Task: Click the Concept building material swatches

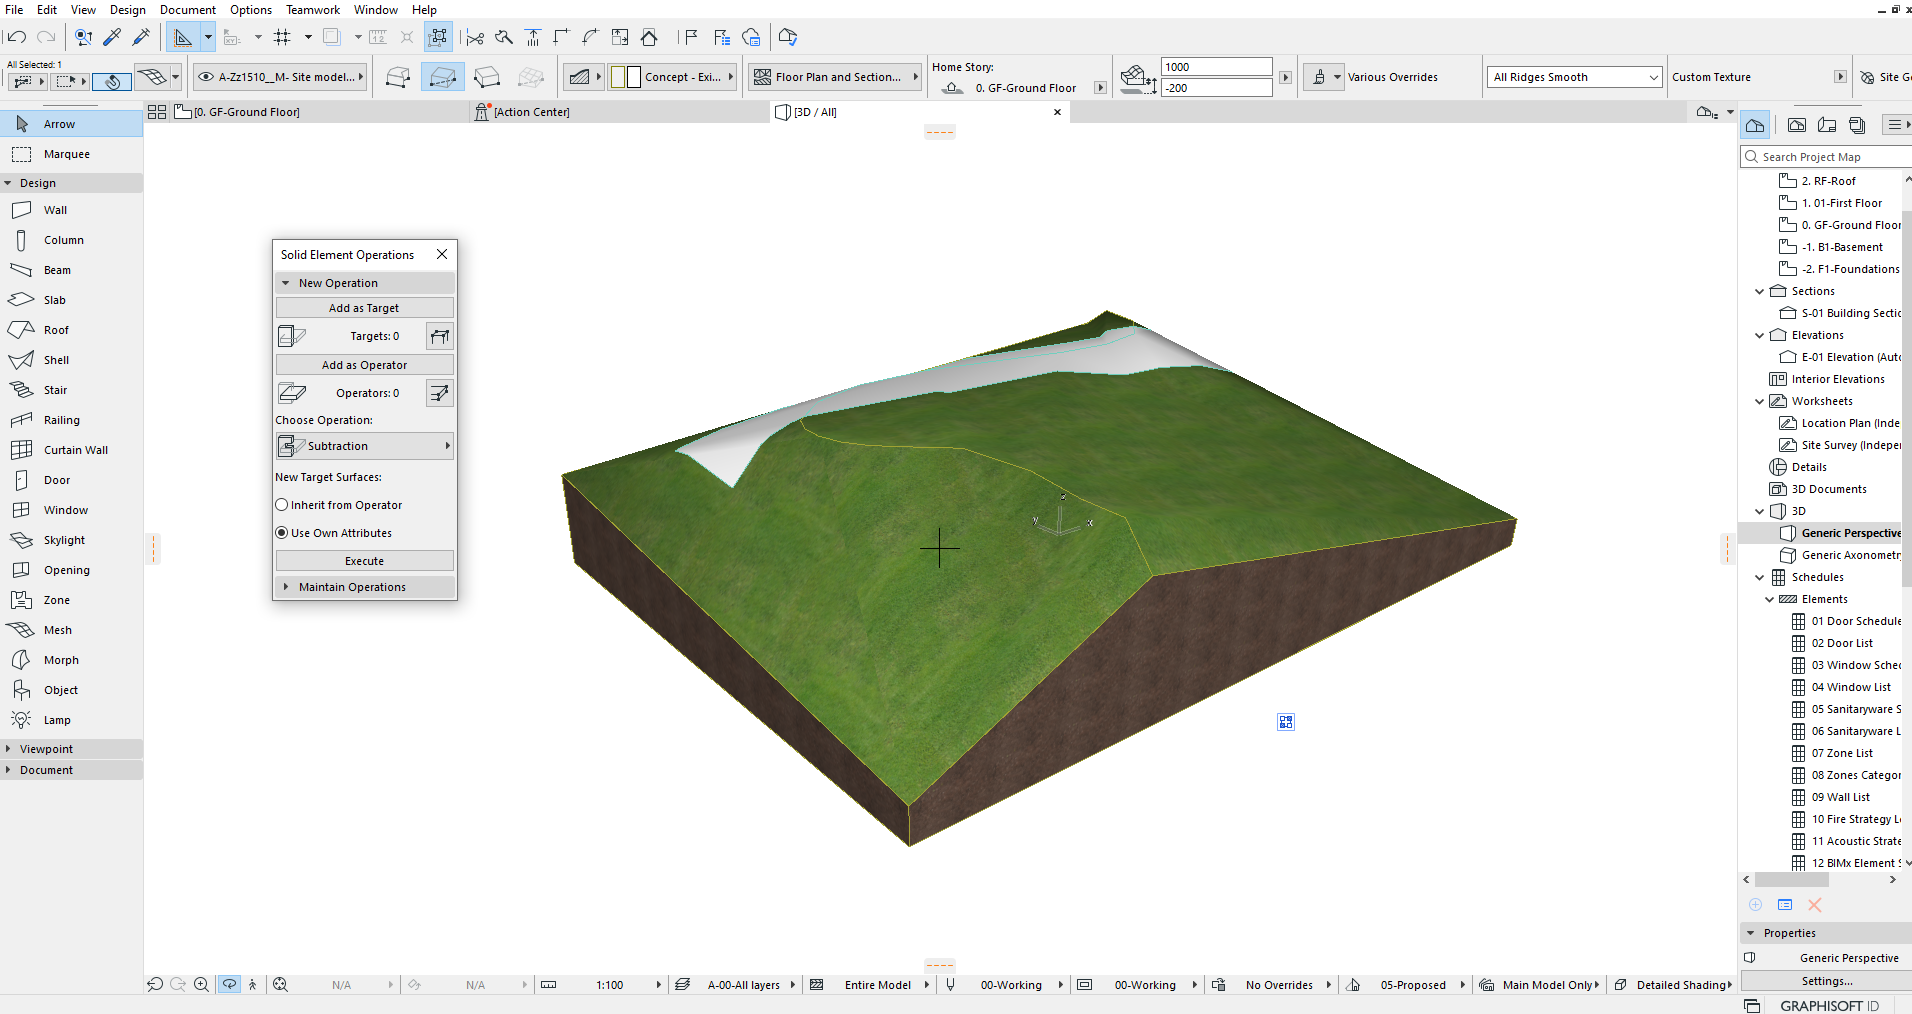Action: tap(626, 77)
